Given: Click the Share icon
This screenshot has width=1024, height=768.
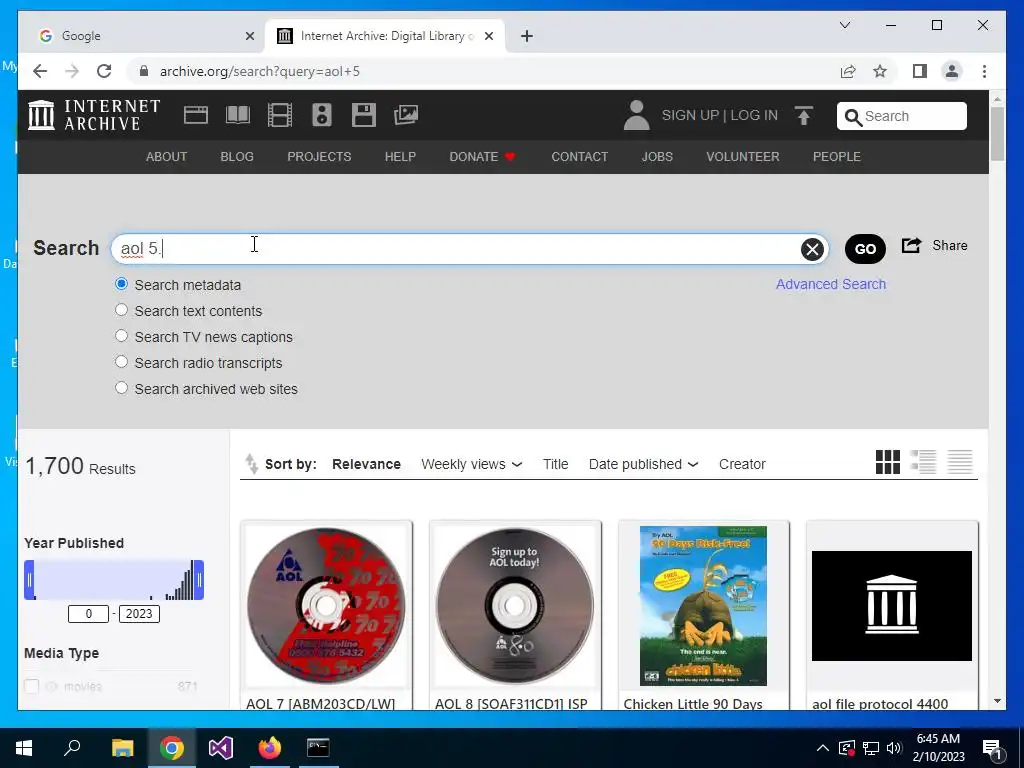Looking at the screenshot, I should [x=911, y=246].
